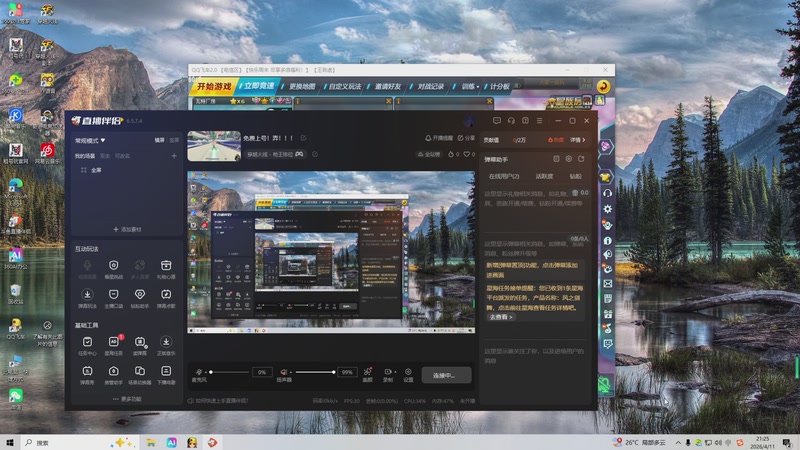Click the gear icon in QQ飞车 right sidebar

[x=608, y=209]
